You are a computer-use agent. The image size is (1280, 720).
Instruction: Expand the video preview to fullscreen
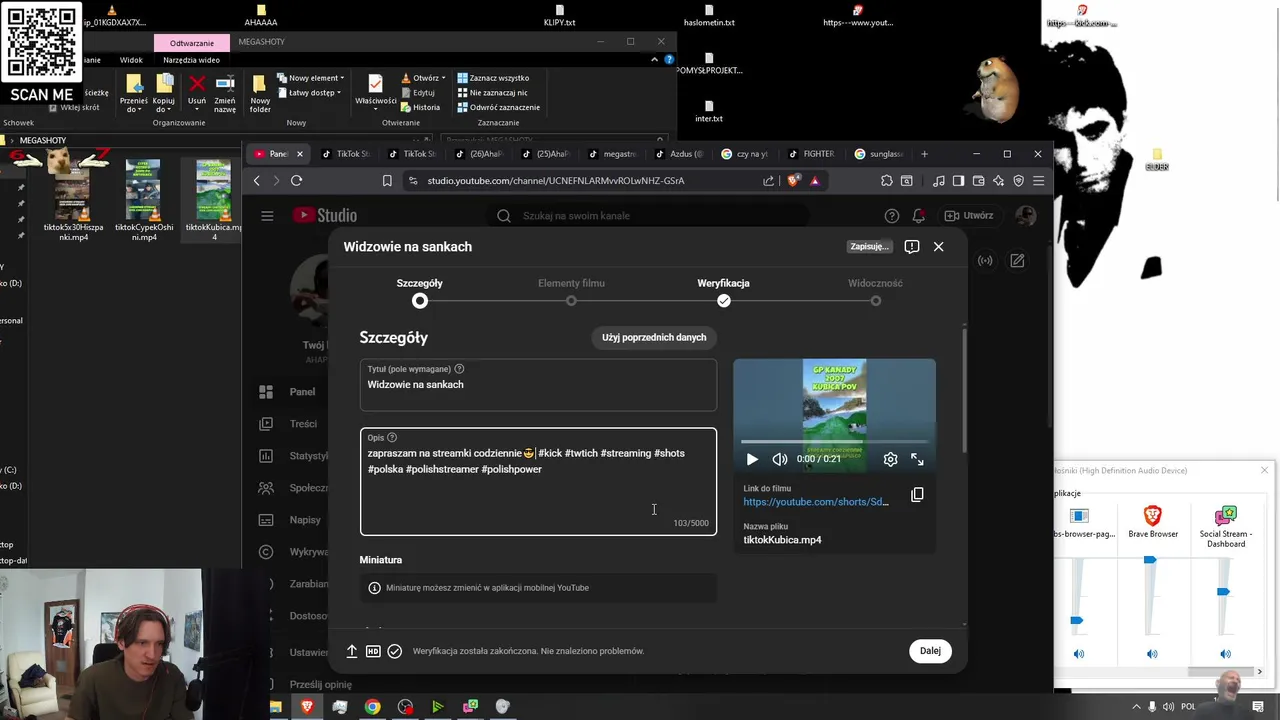coord(917,459)
